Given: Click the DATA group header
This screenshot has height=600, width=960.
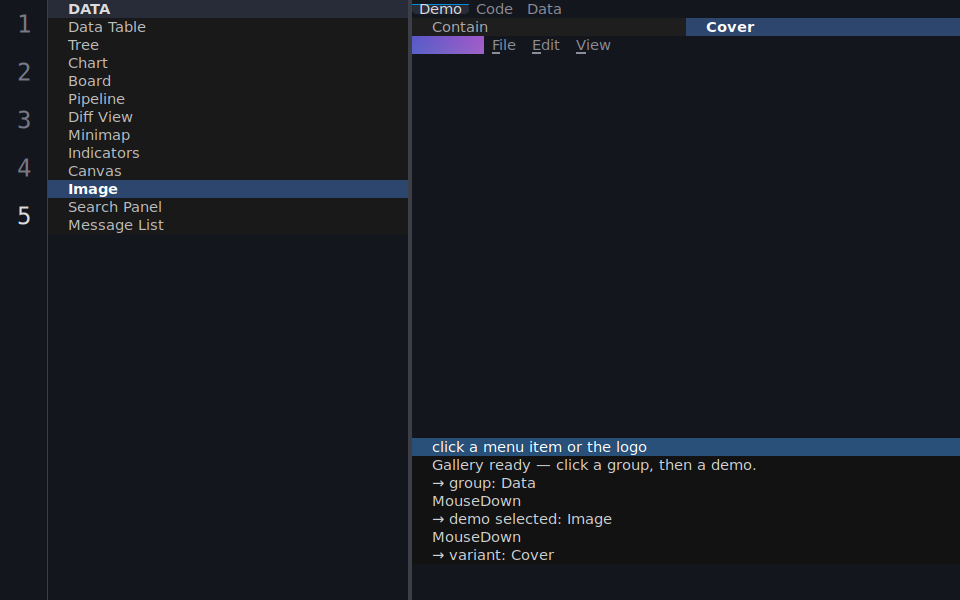Looking at the screenshot, I should (228, 9).
